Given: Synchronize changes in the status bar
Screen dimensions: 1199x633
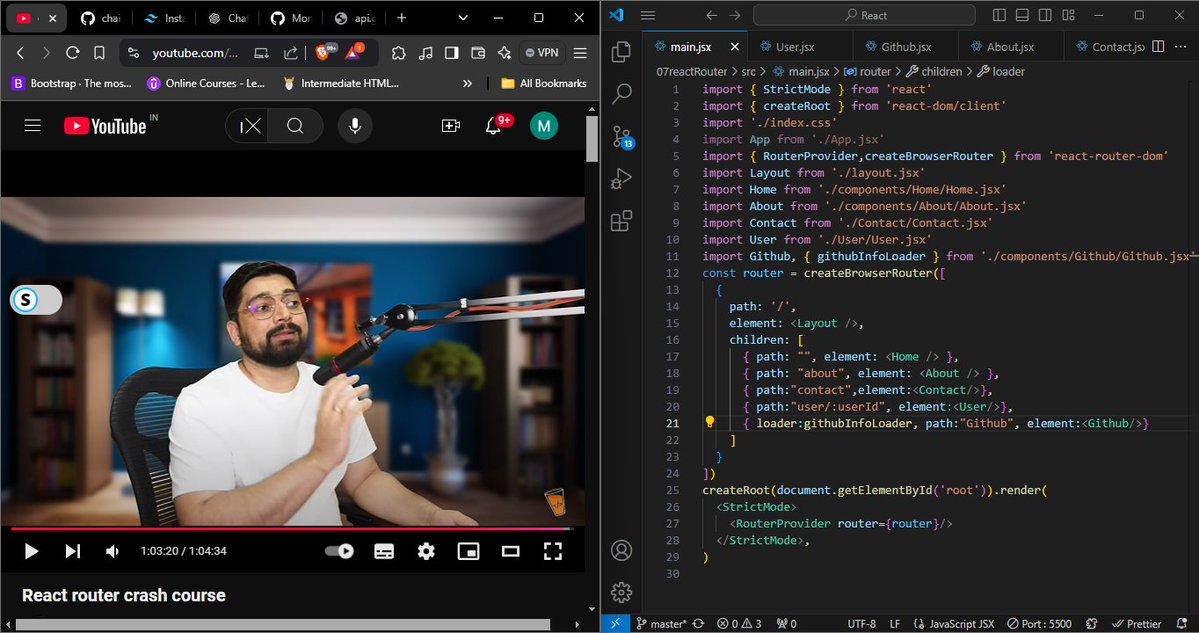Looking at the screenshot, I should [698, 624].
